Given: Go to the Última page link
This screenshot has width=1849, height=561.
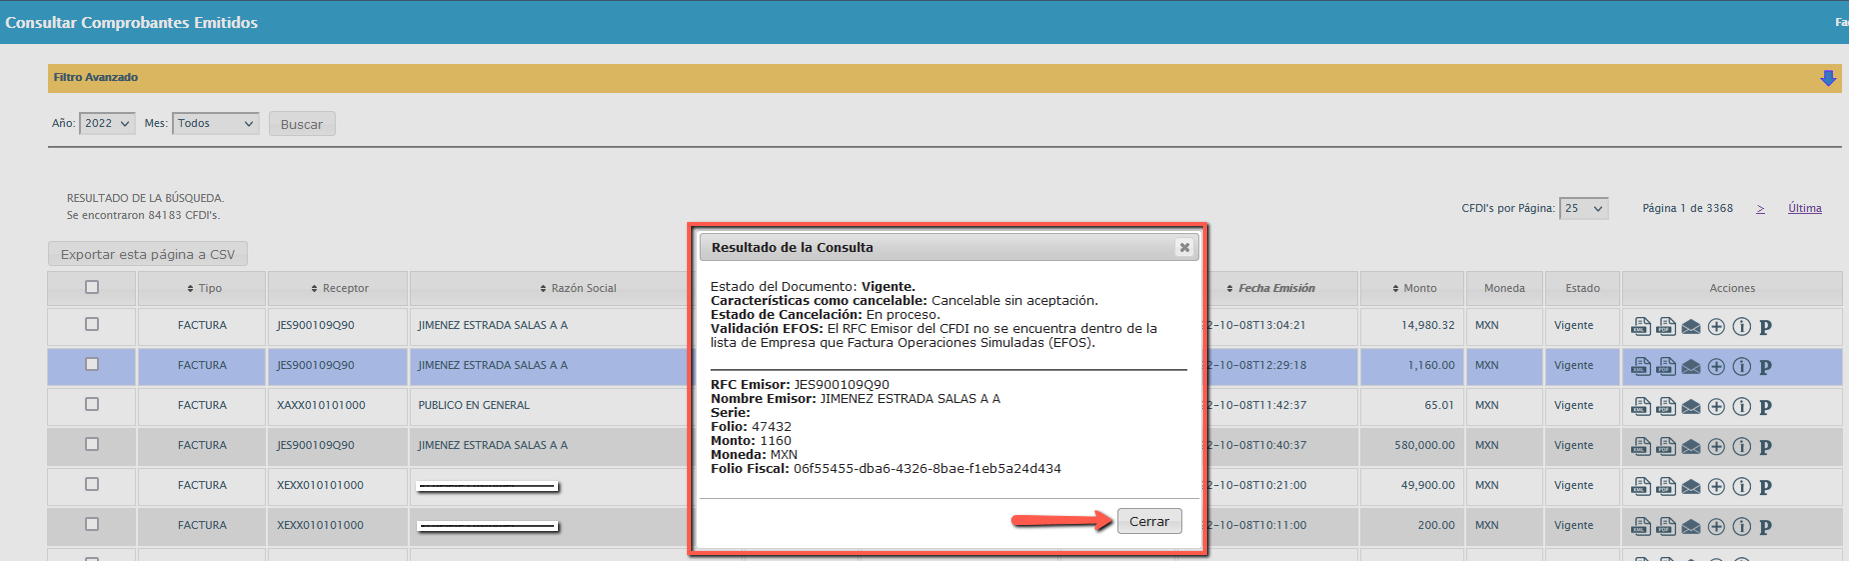Looking at the screenshot, I should pyautogui.click(x=1804, y=208).
